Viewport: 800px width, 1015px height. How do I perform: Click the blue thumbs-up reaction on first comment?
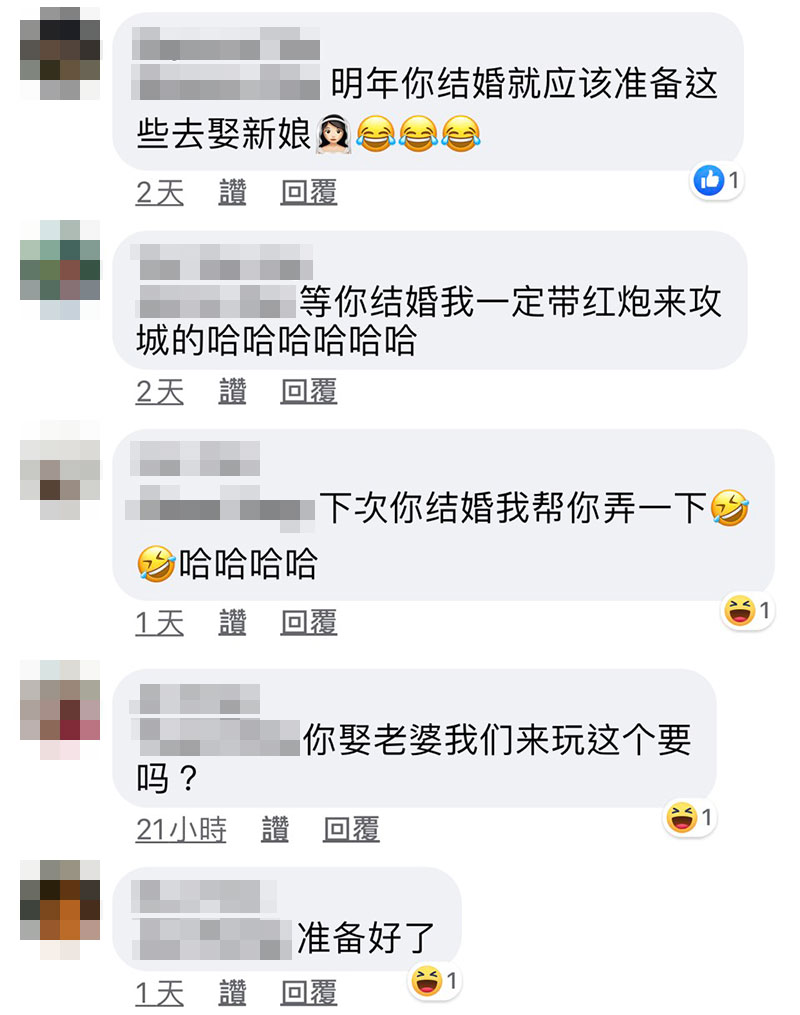coord(716,180)
